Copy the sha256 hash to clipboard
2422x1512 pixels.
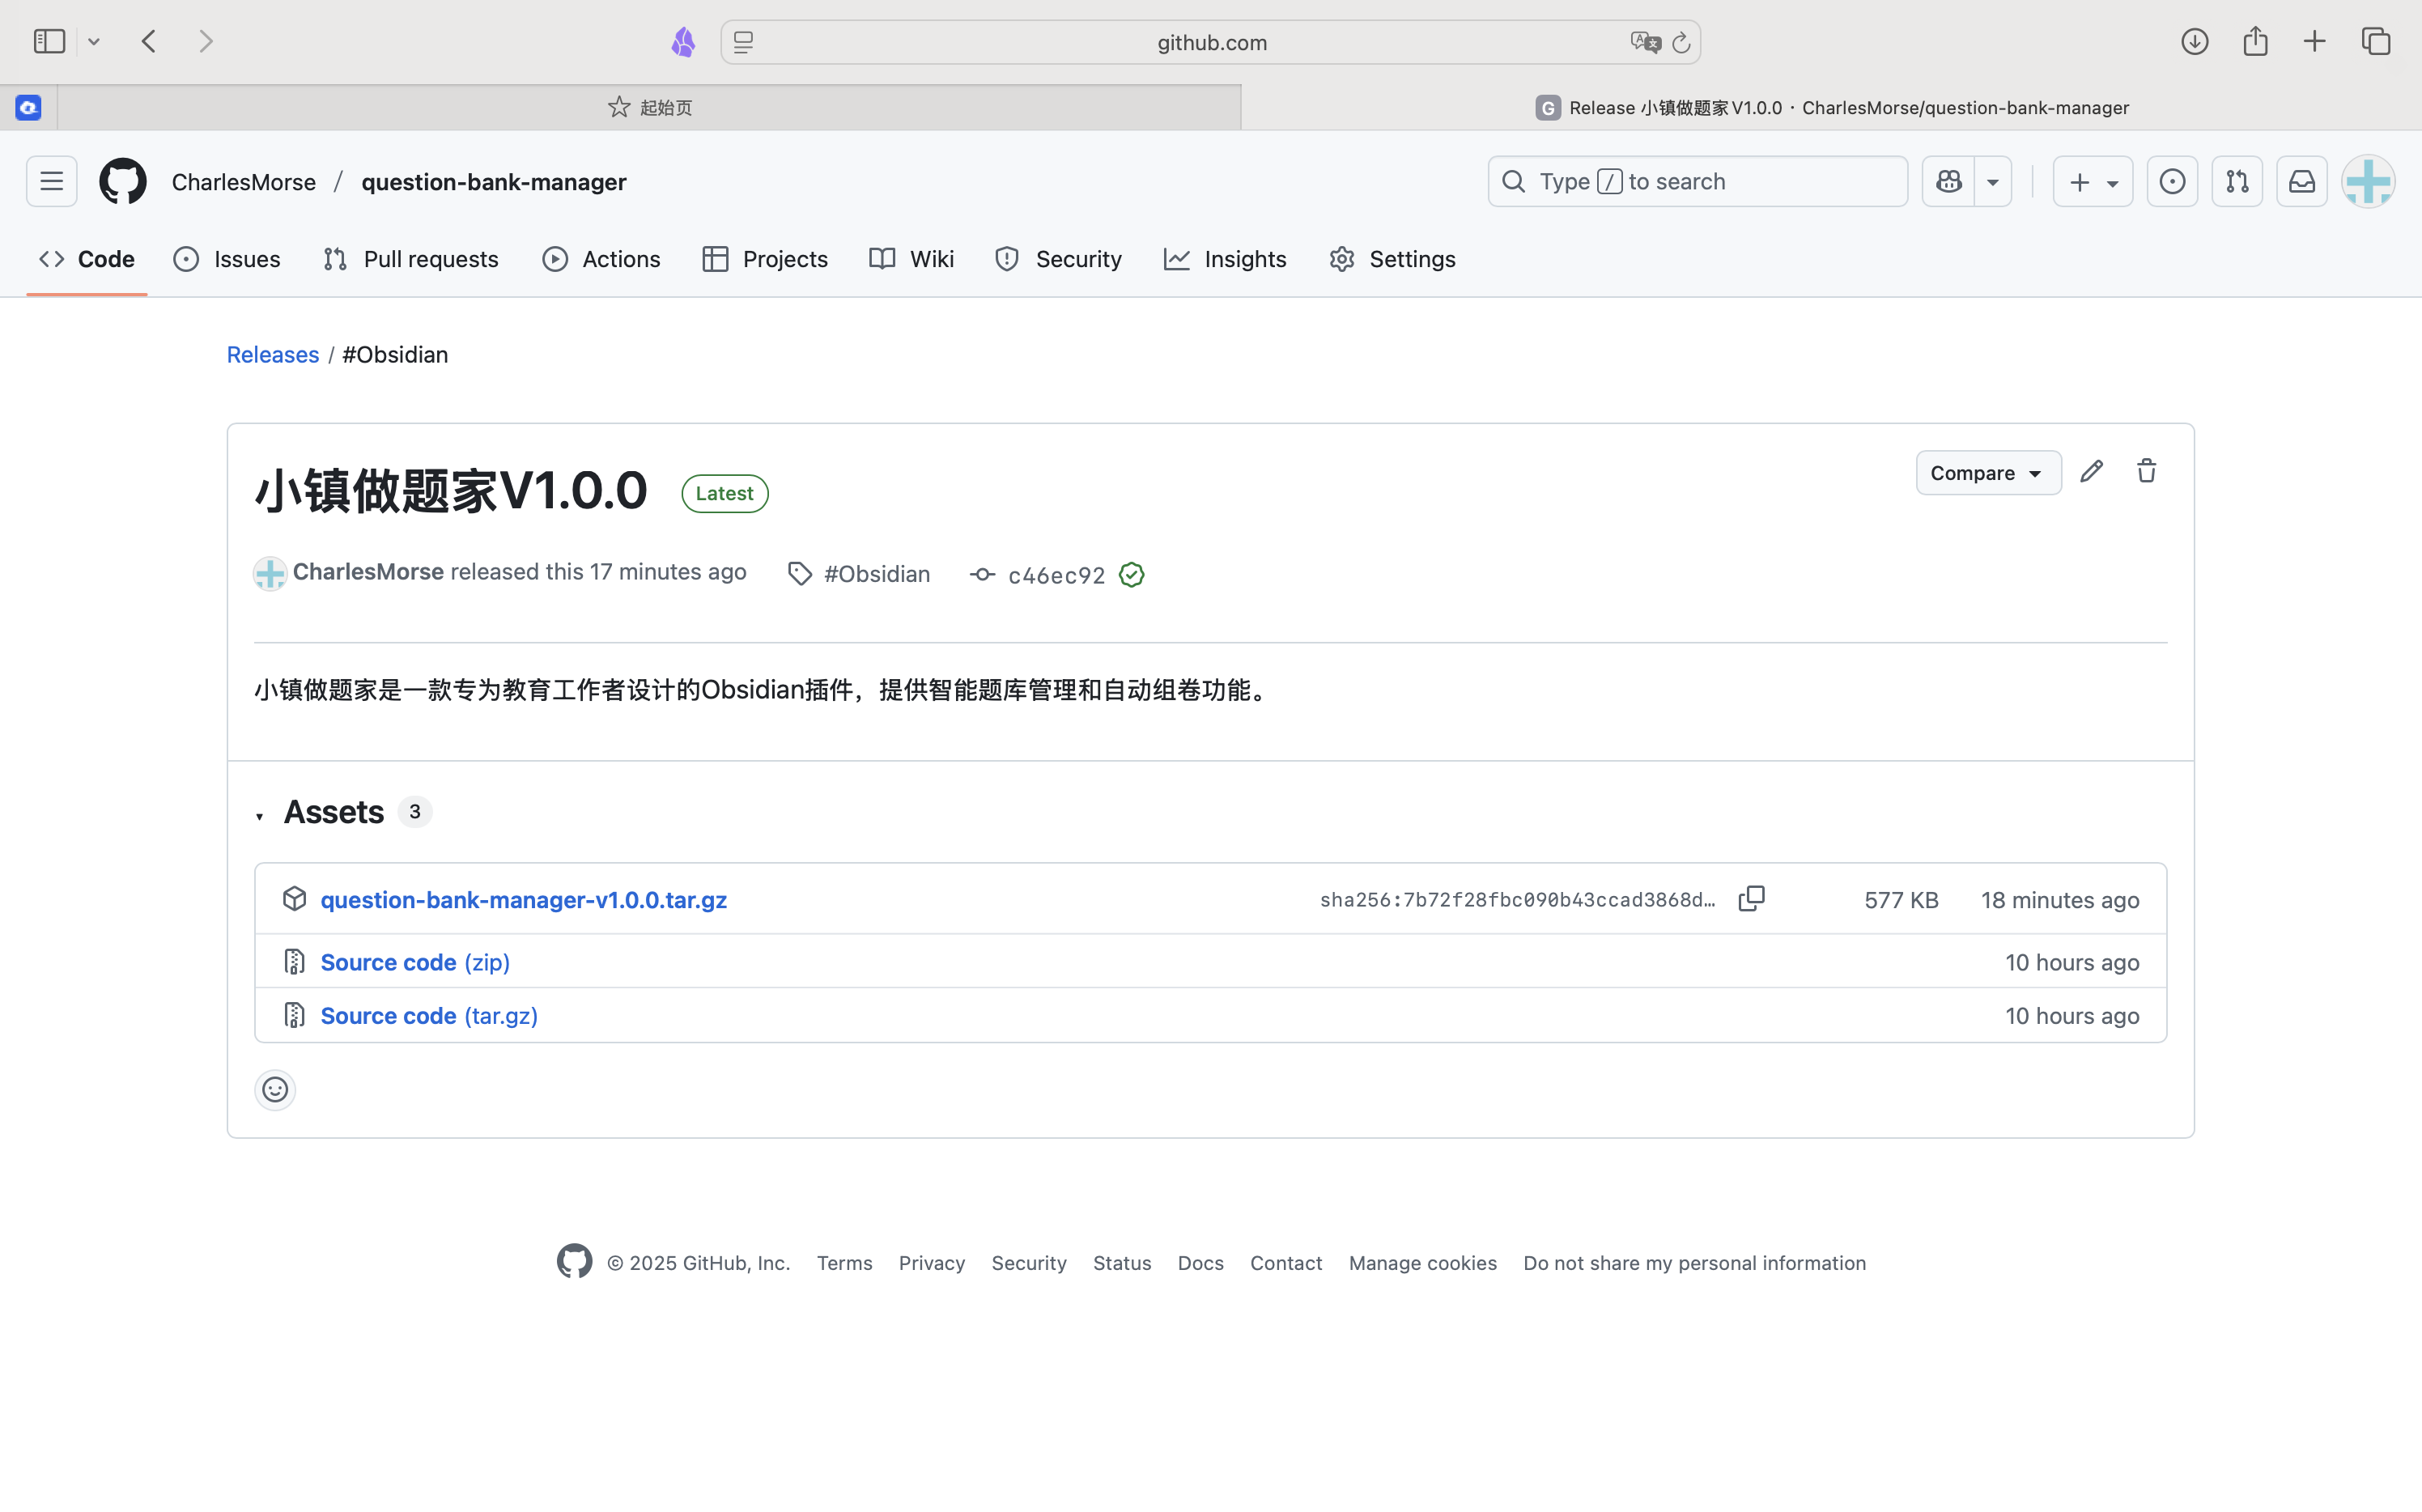[x=1751, y=899]
